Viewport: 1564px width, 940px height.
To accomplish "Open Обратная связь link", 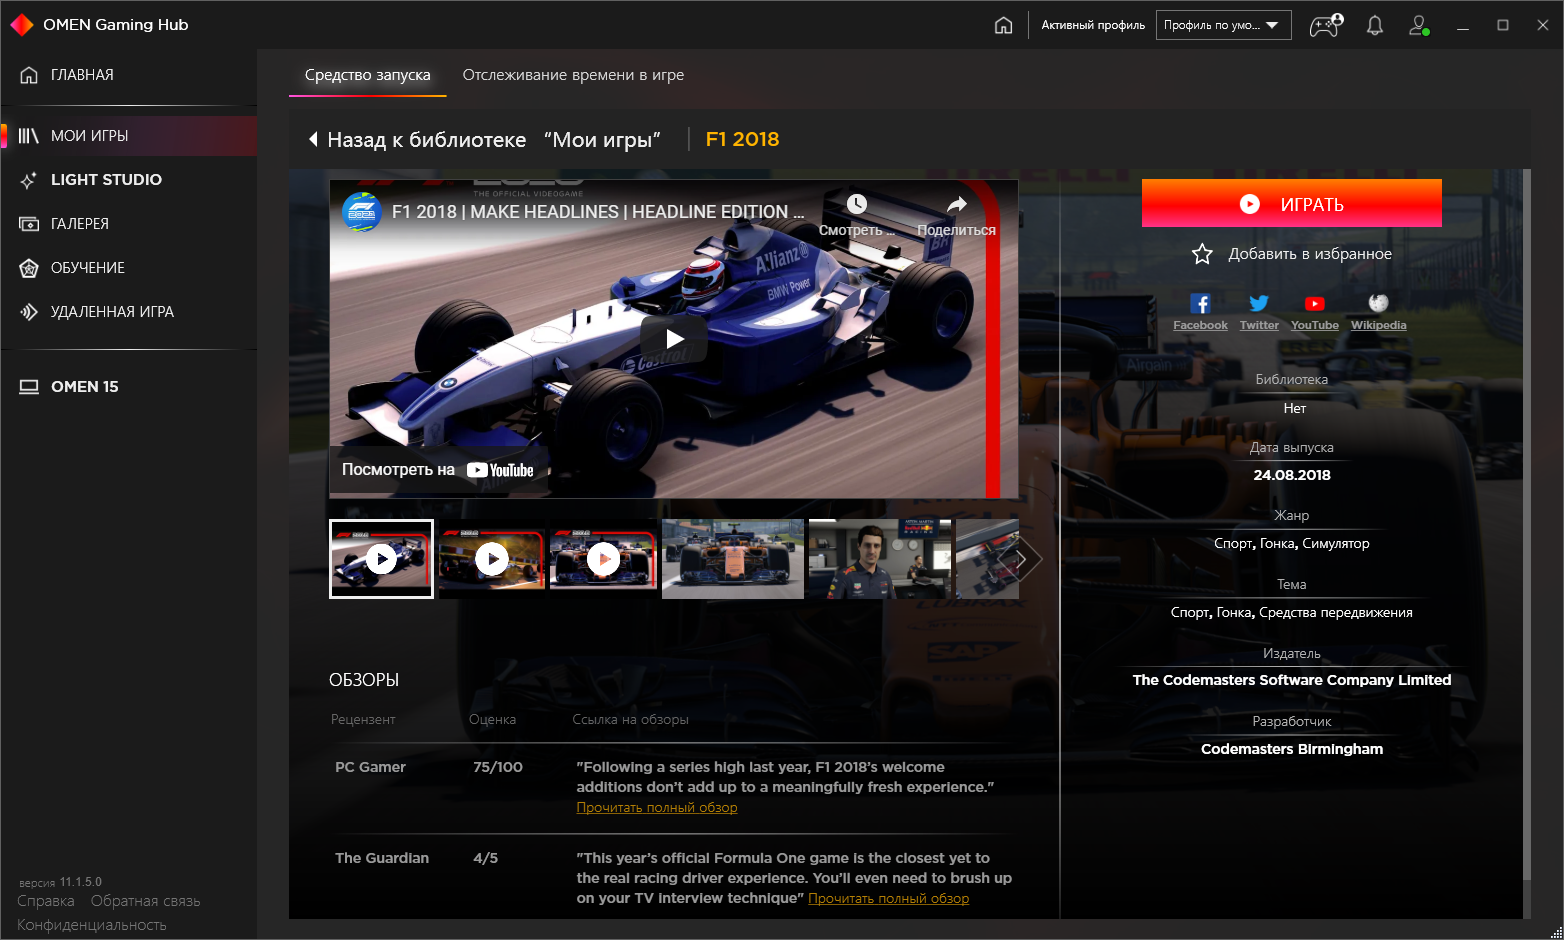I will click(146, 901).
